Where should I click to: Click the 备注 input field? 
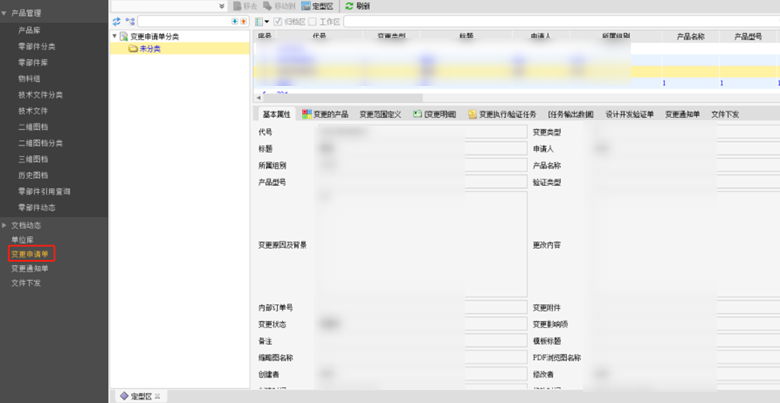tap(421, 341)
